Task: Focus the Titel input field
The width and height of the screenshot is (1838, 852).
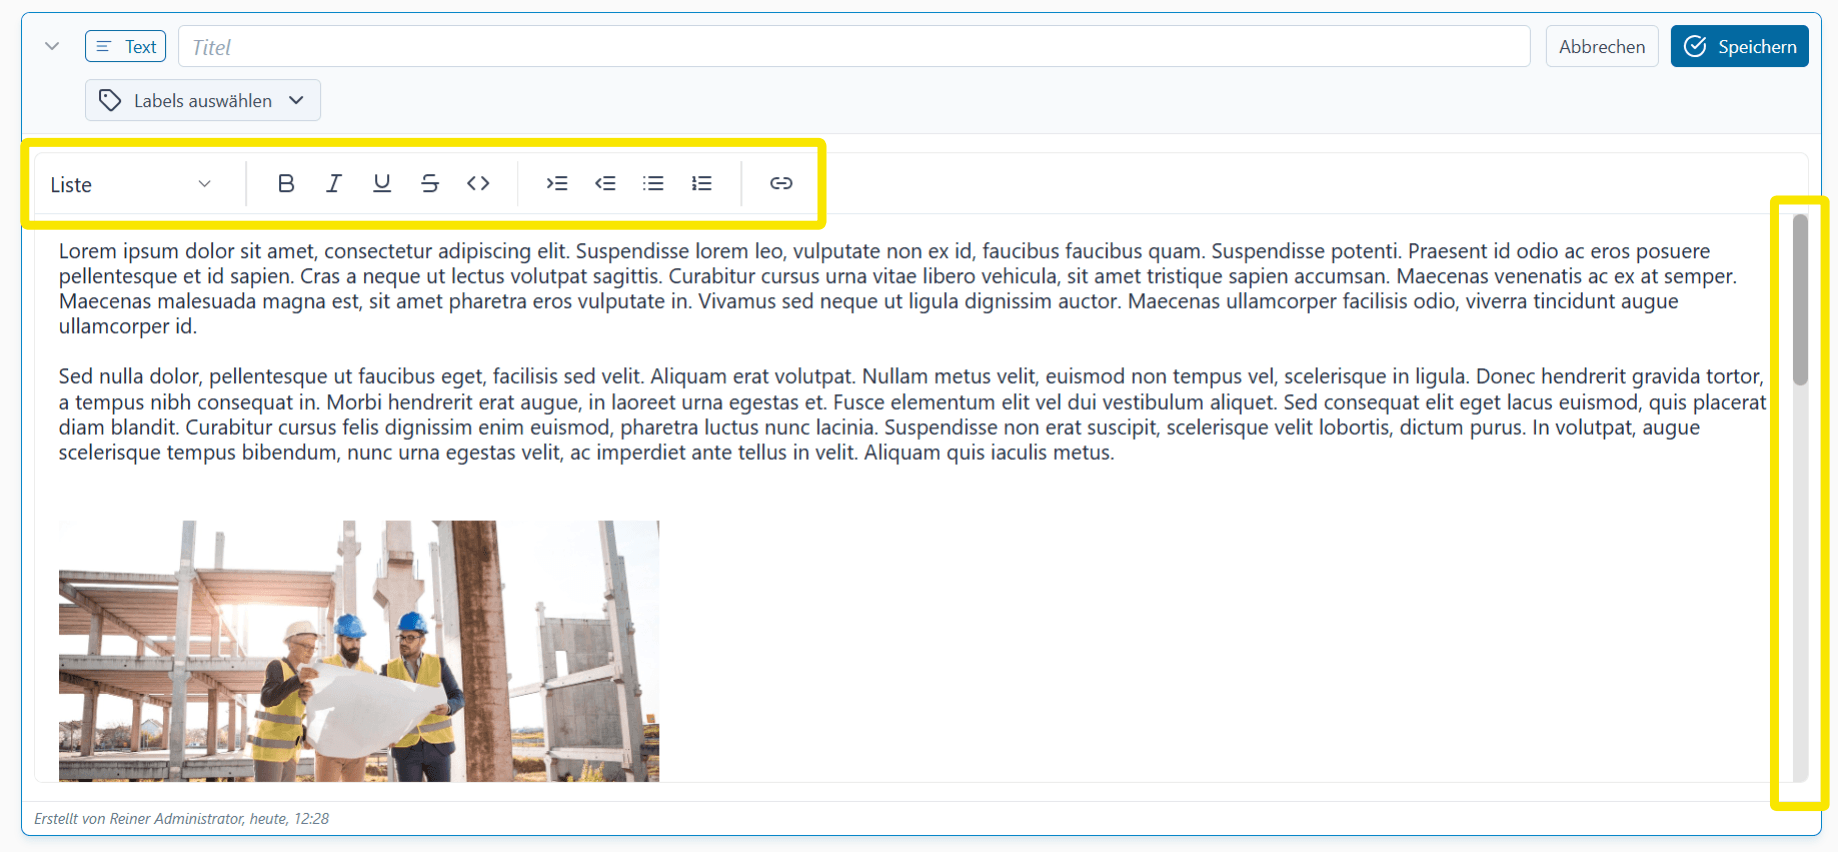Action: pyautogui.click(x=853, y=47)
